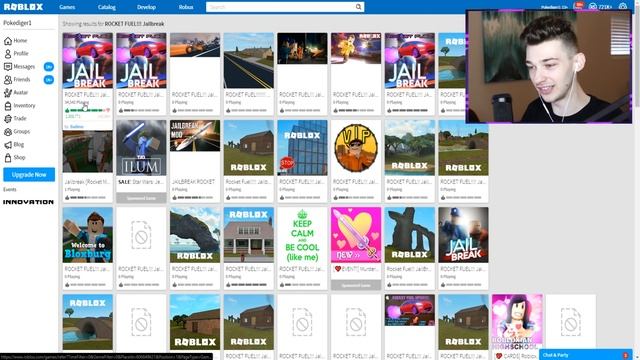640x360 pixels.
Task: Open the empty road game thumbnail
Action: pyautogui.click(x=249, y=61)
